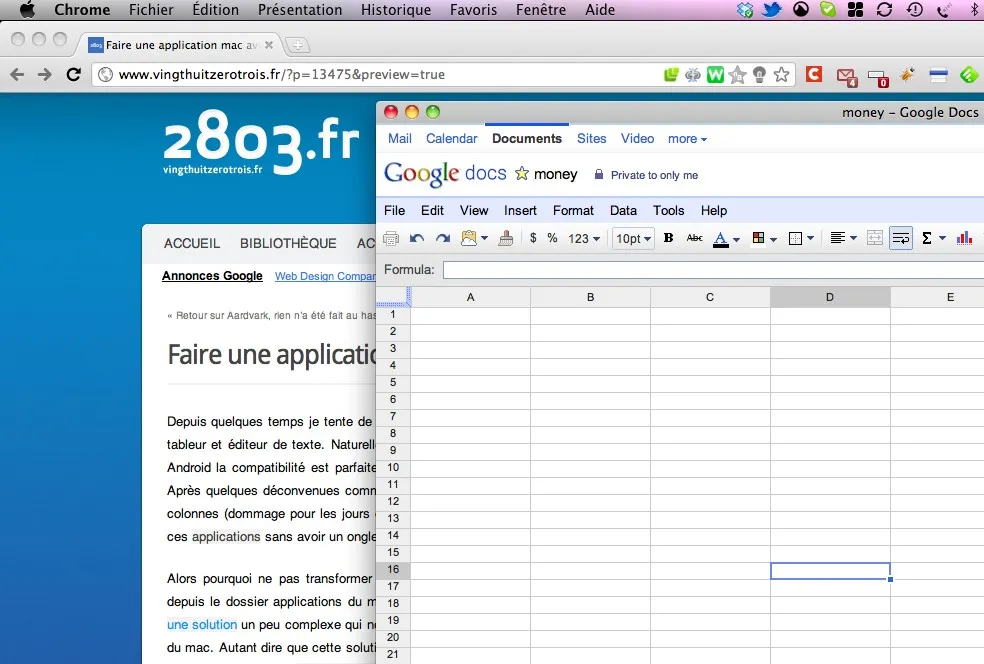The width and height of the screenshot is (984, 664).
Task: Click ACCUEIL in the 2803.fr navigation
Action: [x=192, y=243]
